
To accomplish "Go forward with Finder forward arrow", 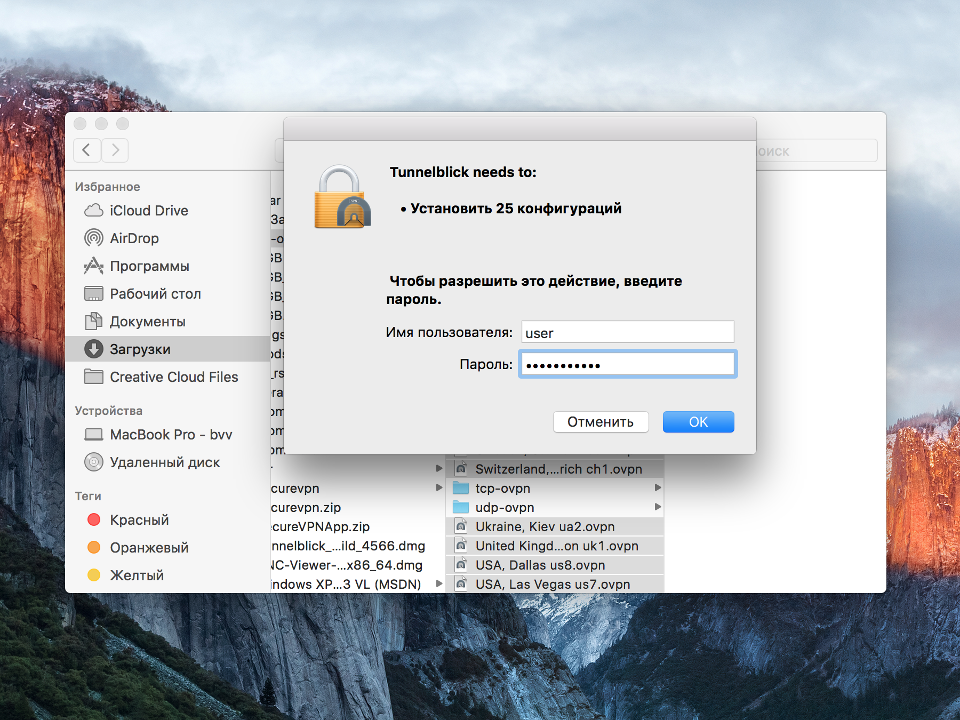I will click(x=115, y=150).
